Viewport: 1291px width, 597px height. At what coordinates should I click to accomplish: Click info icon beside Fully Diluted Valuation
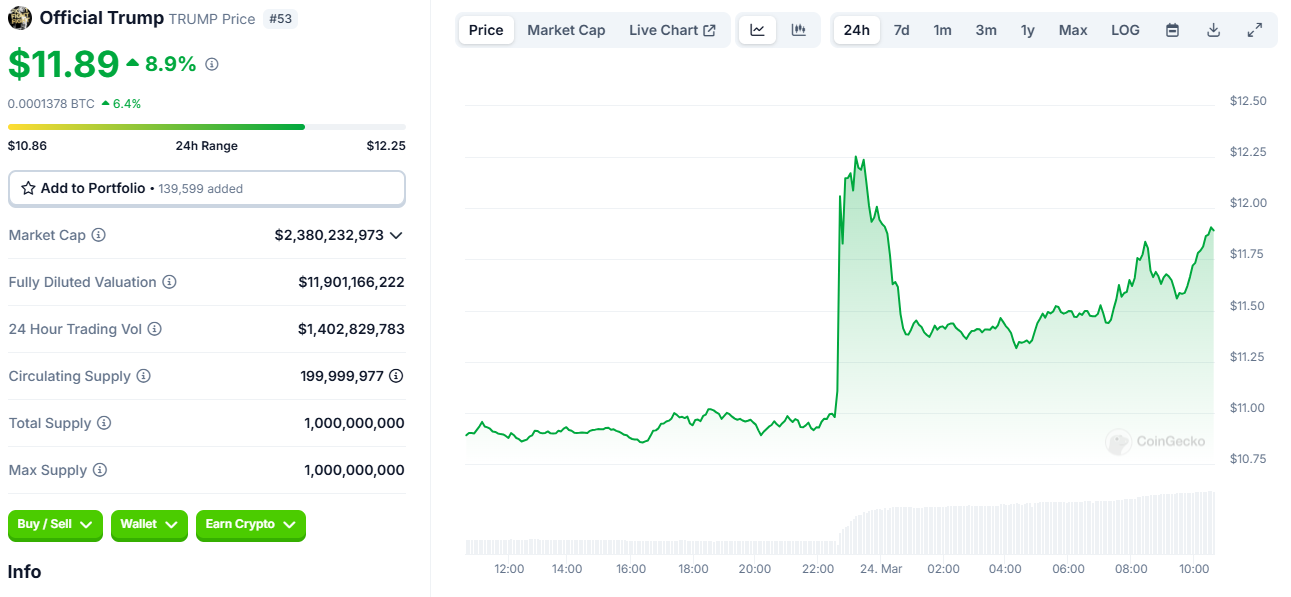tap(169, 282)
